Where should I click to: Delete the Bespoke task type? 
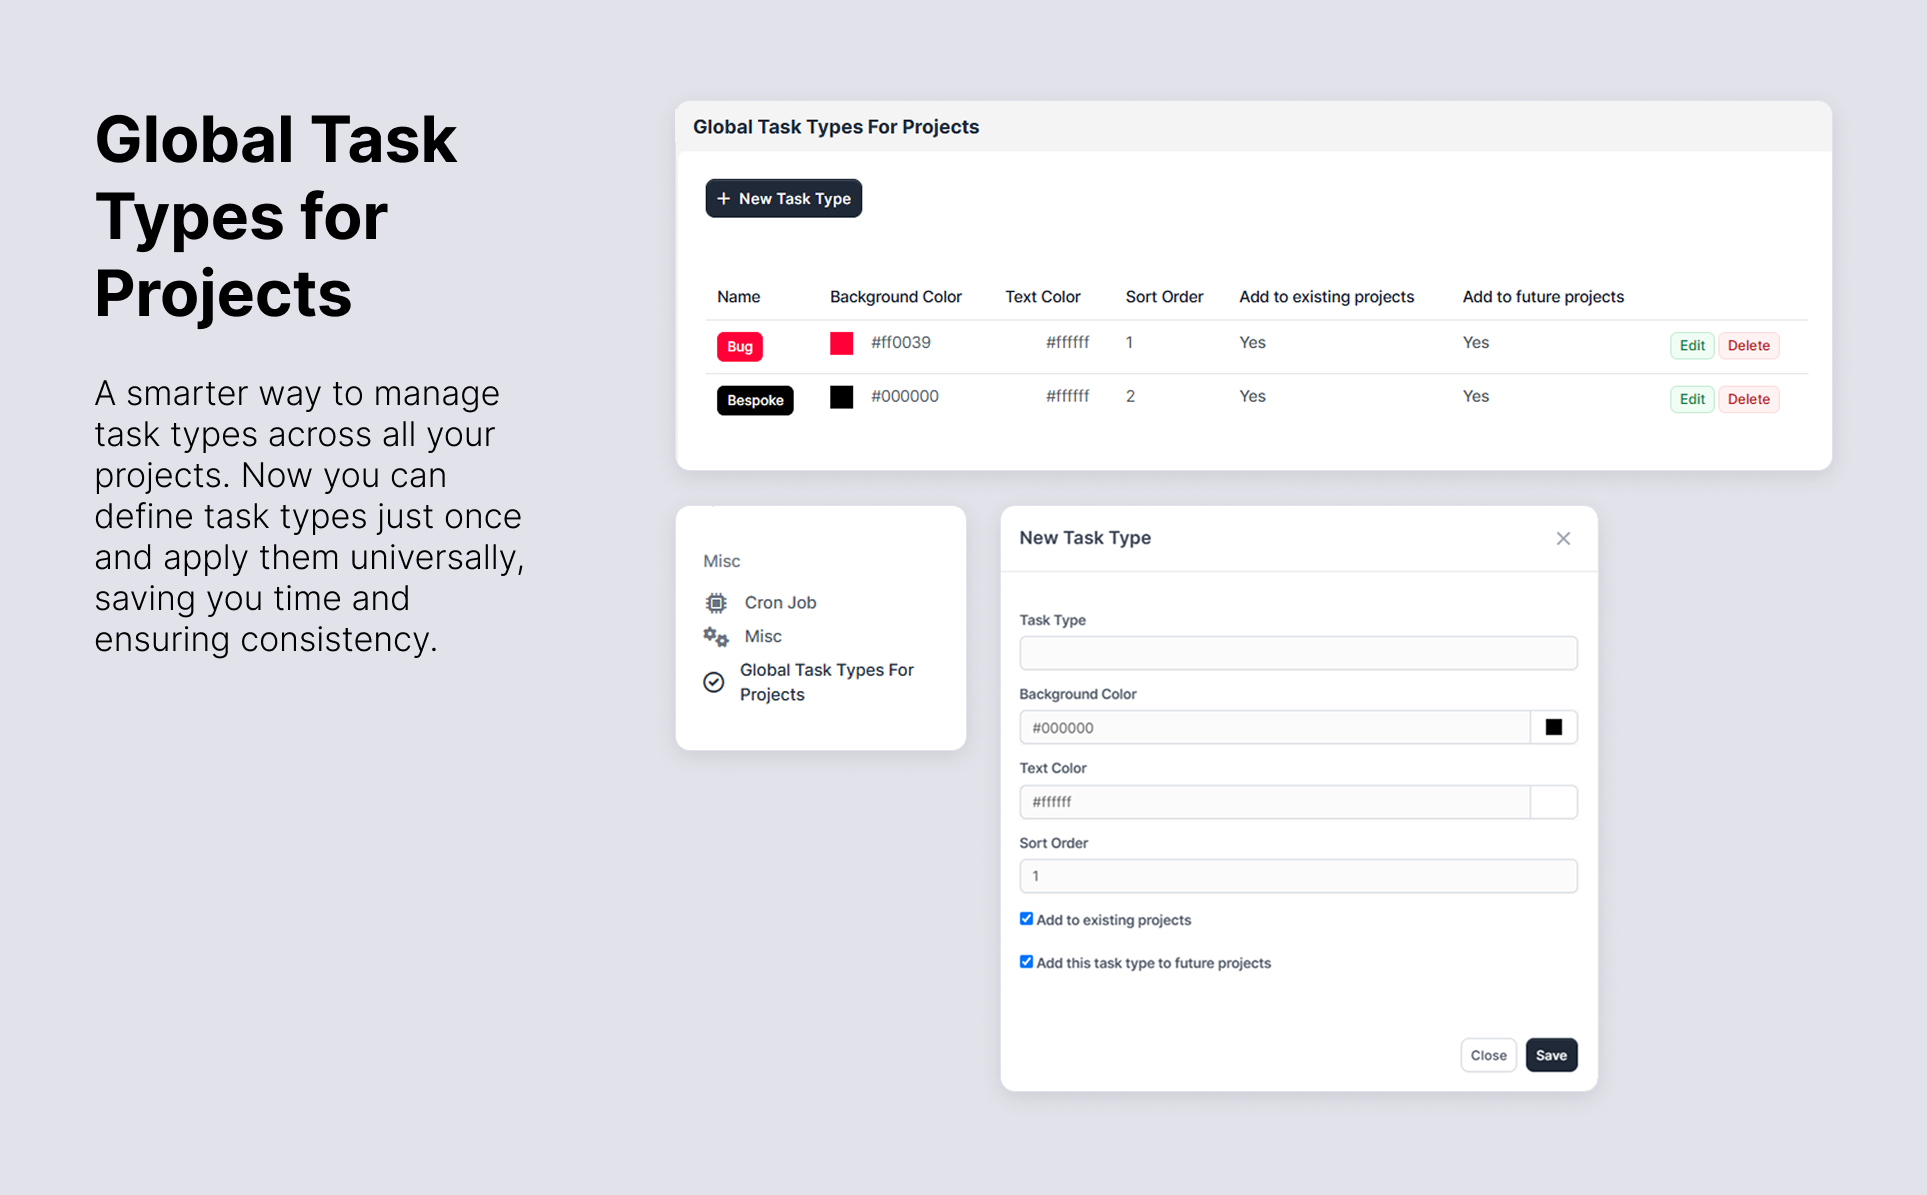coord(1748,399)
